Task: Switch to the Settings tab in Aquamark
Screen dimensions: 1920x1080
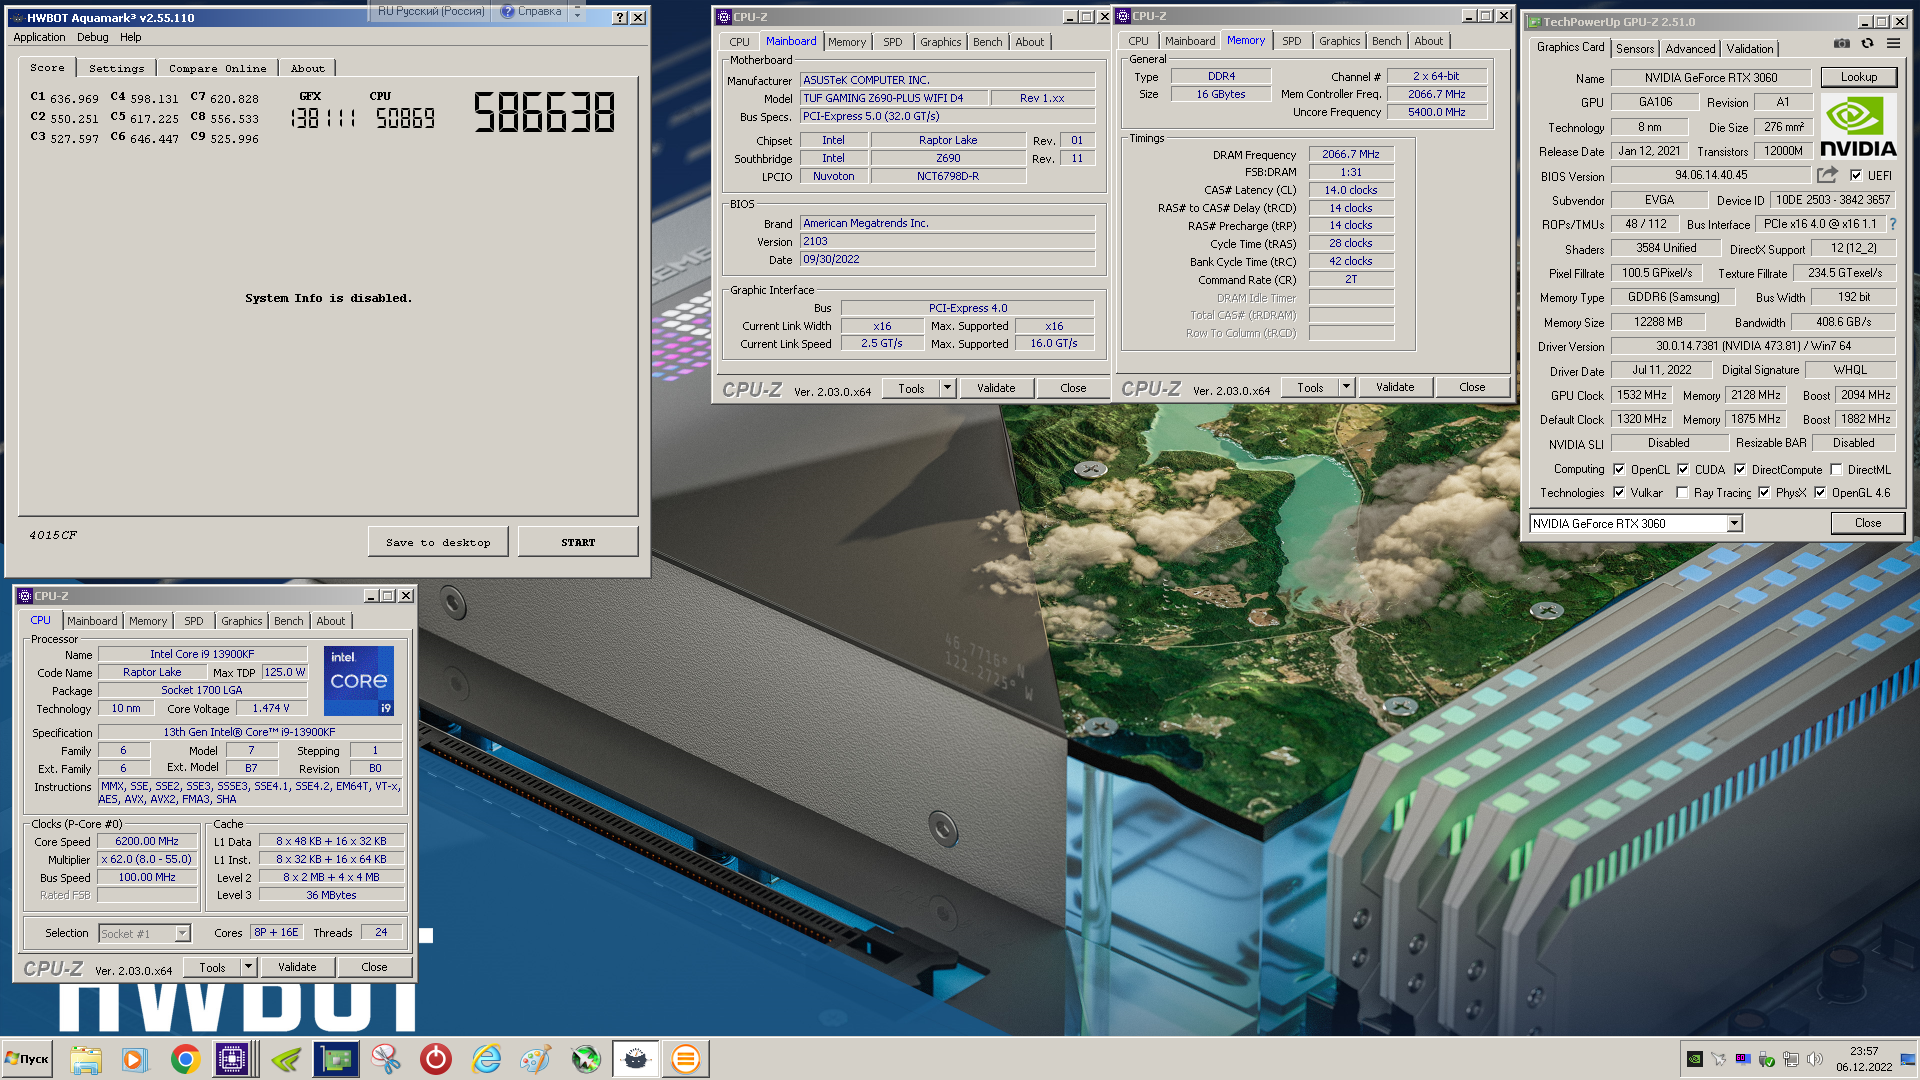Action: (116, 68)
